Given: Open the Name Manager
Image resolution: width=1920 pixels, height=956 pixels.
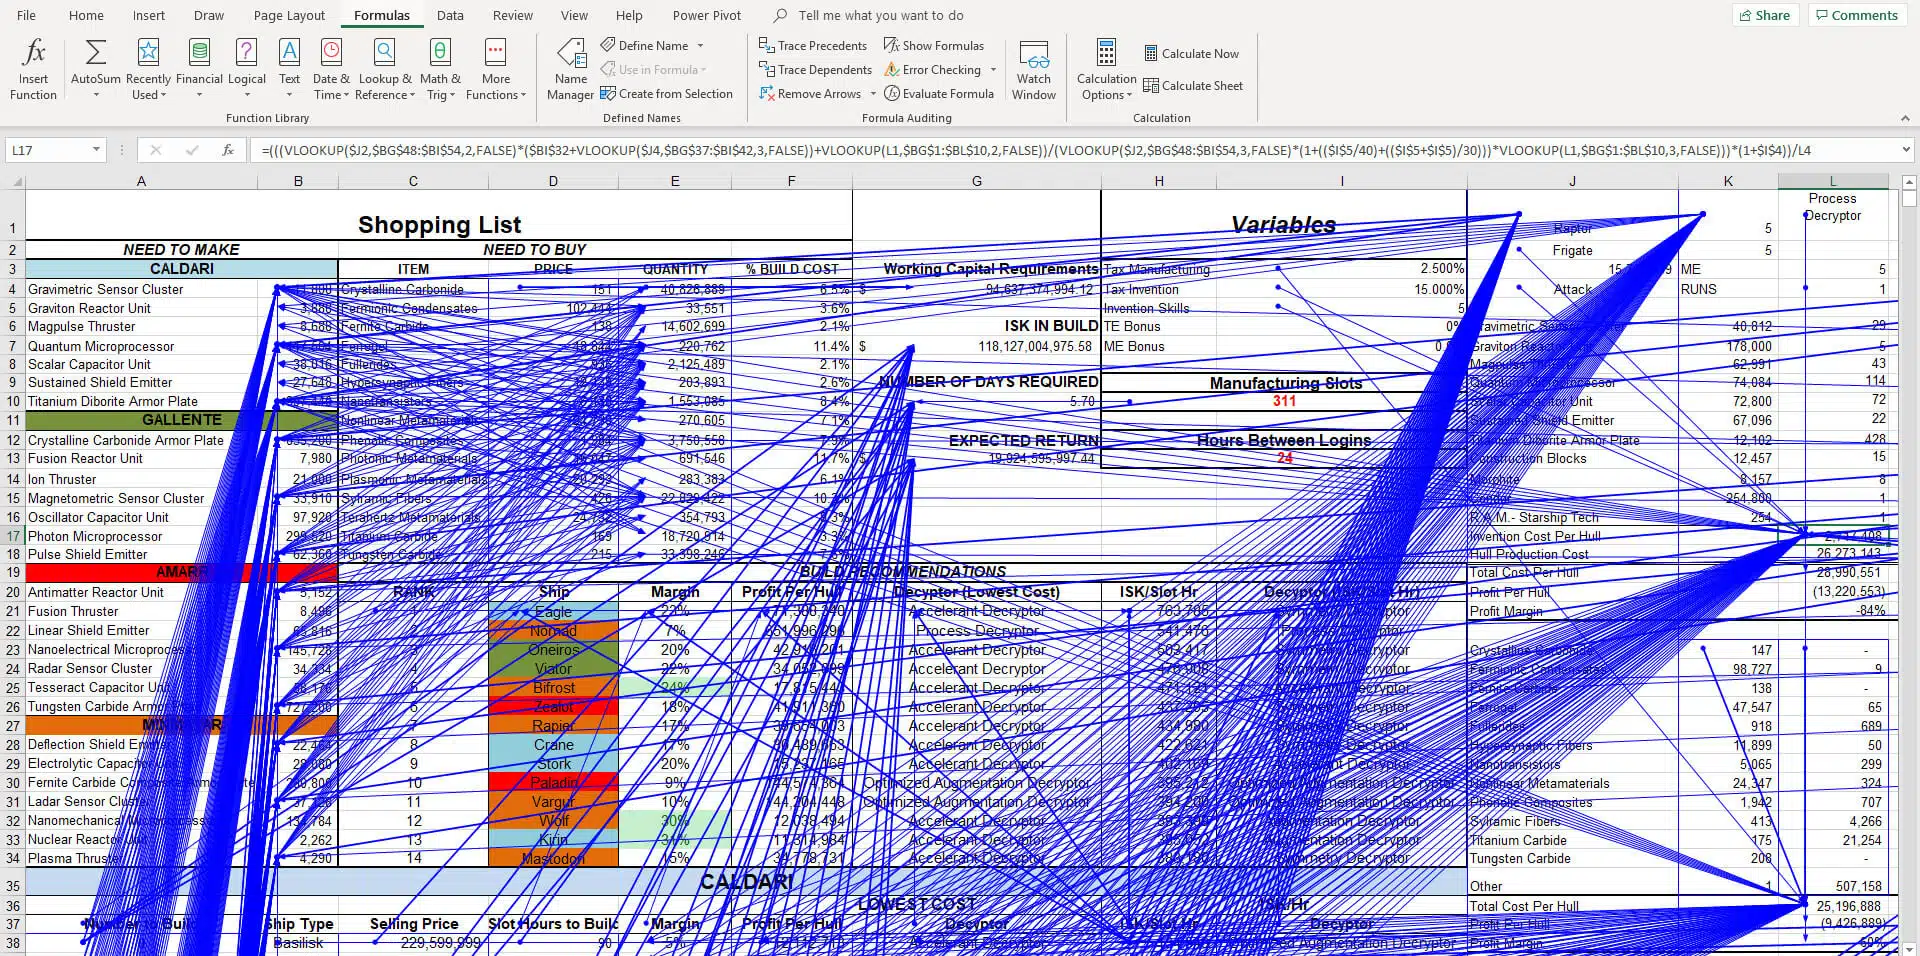Looking at the screenshot, I should (x=571, y=69).
